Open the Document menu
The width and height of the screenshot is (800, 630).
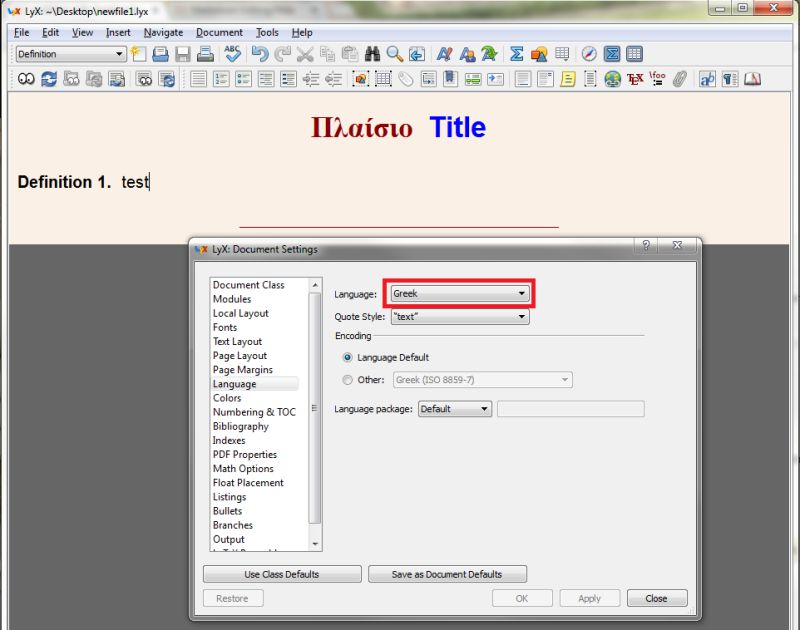click(219, 32)
